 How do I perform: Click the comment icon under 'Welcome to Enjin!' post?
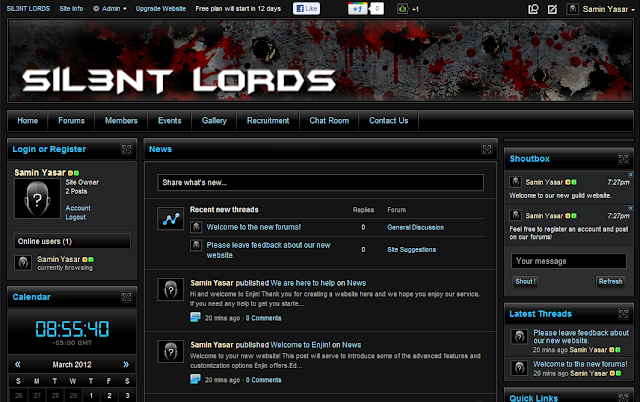click(x=196, y=379)
